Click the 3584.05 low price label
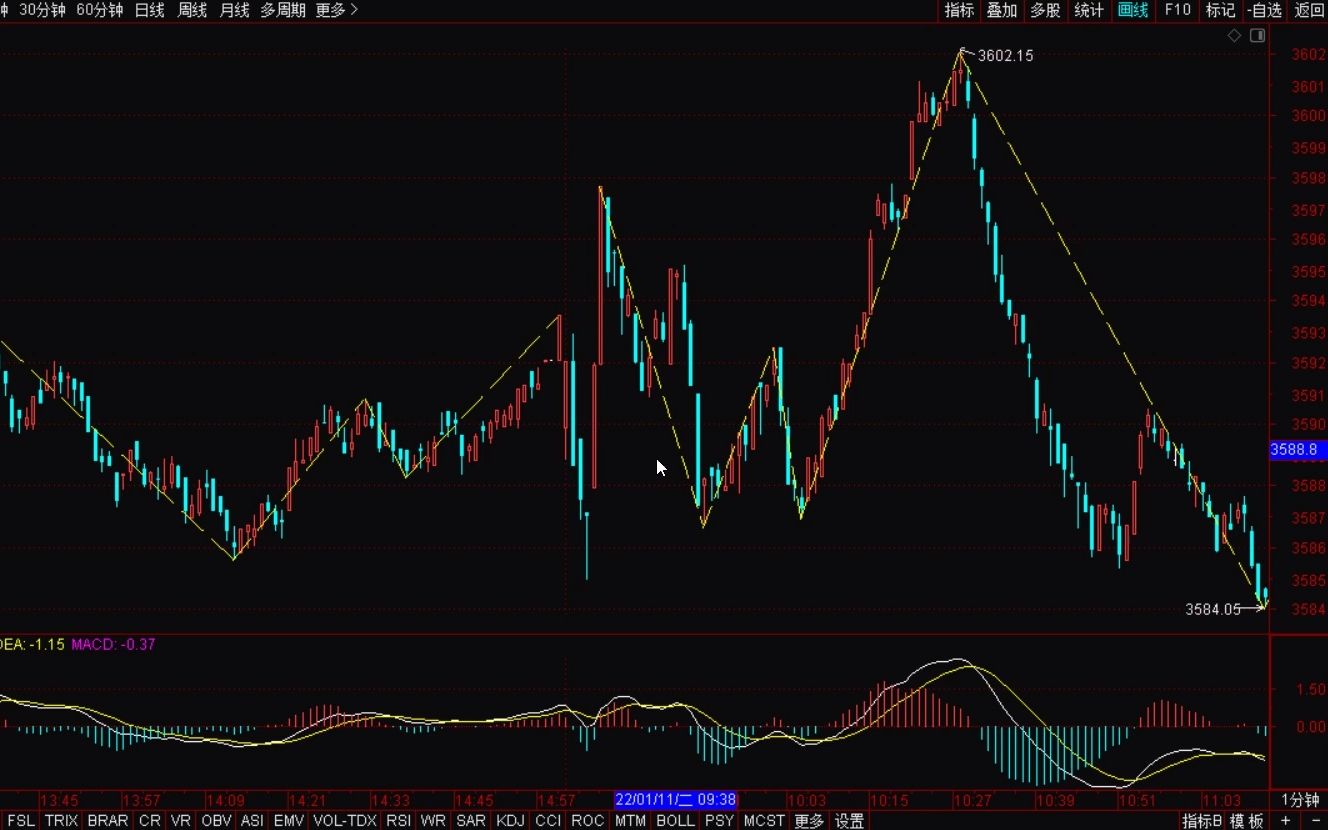 click(1213, 608)
